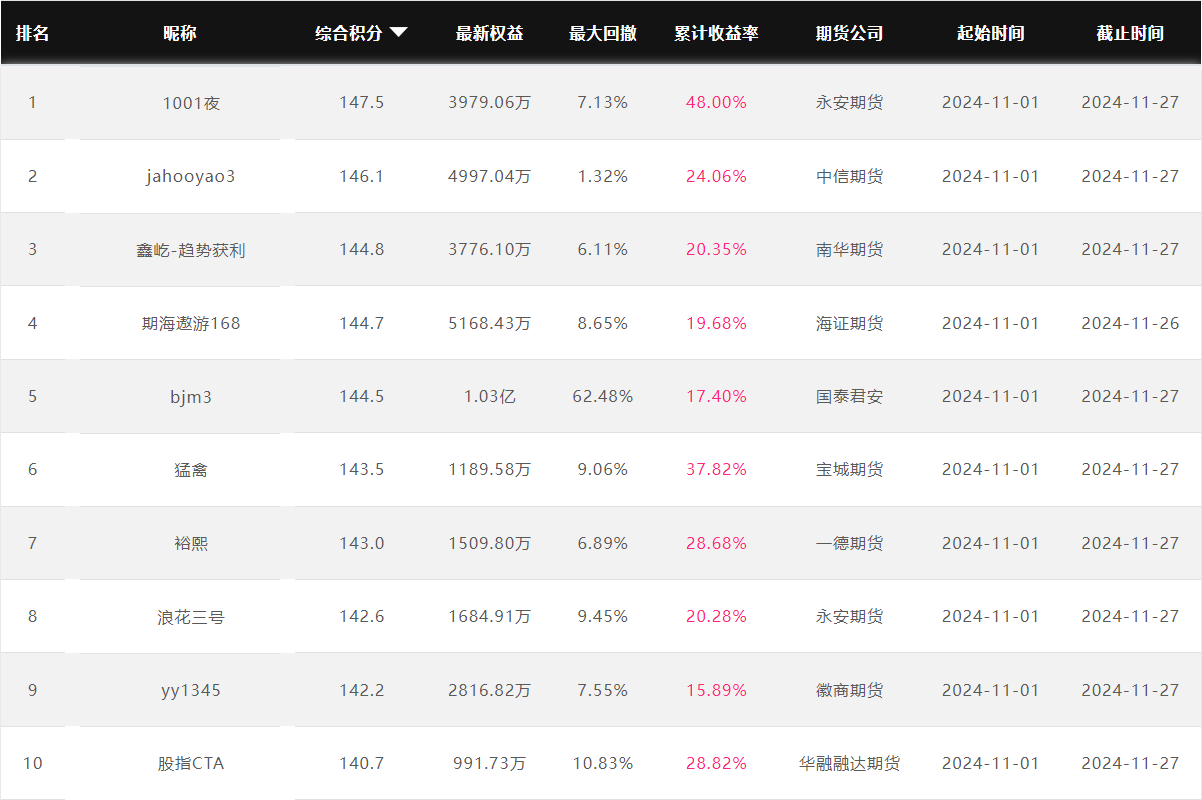Open trader 浪花三号 nickname

(x=191, y=616)
